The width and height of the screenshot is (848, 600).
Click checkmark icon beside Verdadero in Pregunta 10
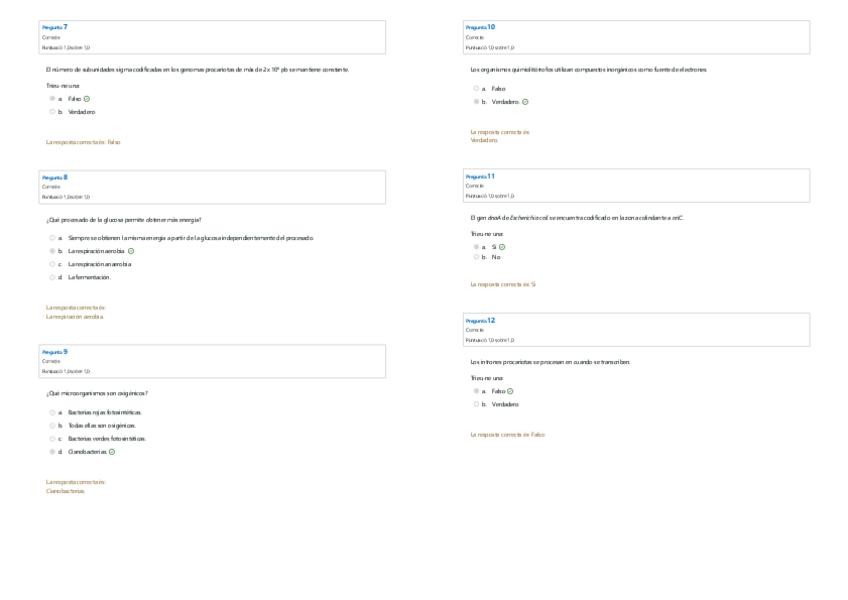click(525, 102)
